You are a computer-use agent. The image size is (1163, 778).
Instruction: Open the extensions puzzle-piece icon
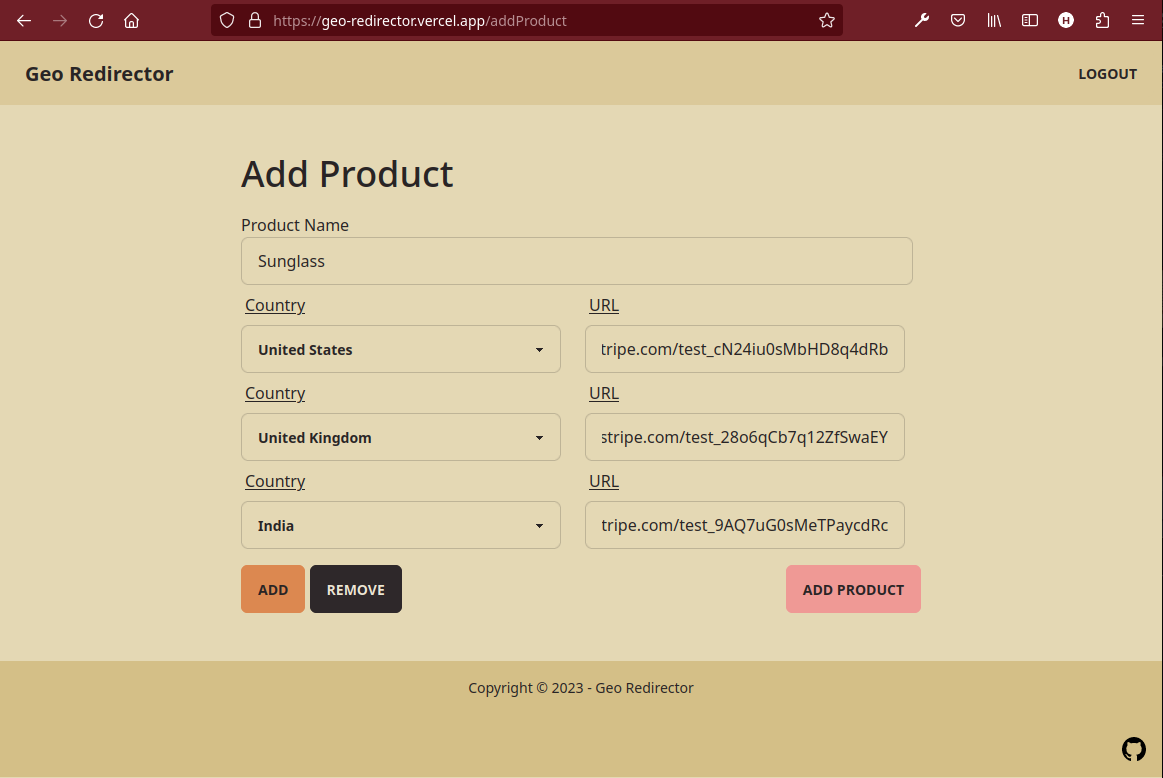[1101, 20]
